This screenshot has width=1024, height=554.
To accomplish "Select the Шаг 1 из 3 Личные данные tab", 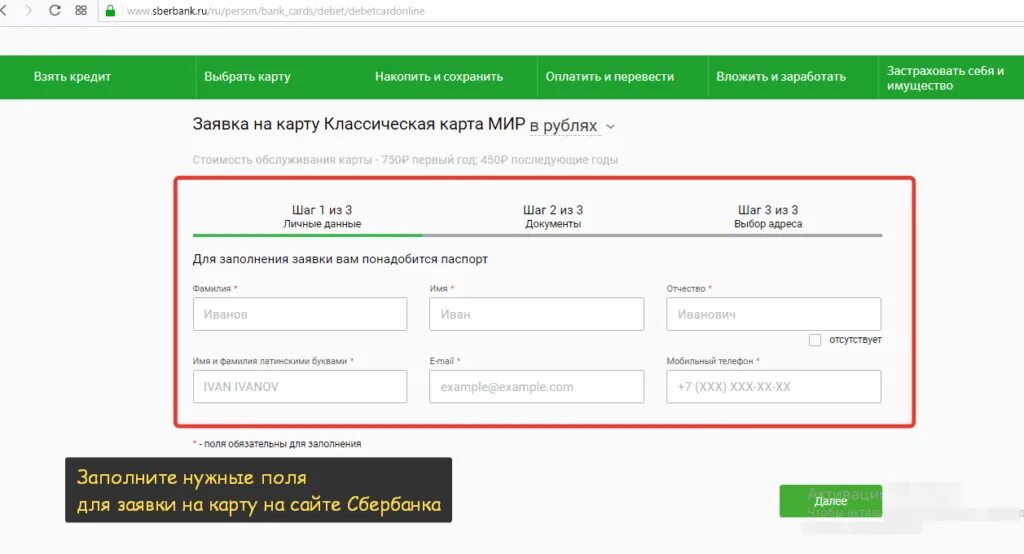I will click(x=322, y=216).
